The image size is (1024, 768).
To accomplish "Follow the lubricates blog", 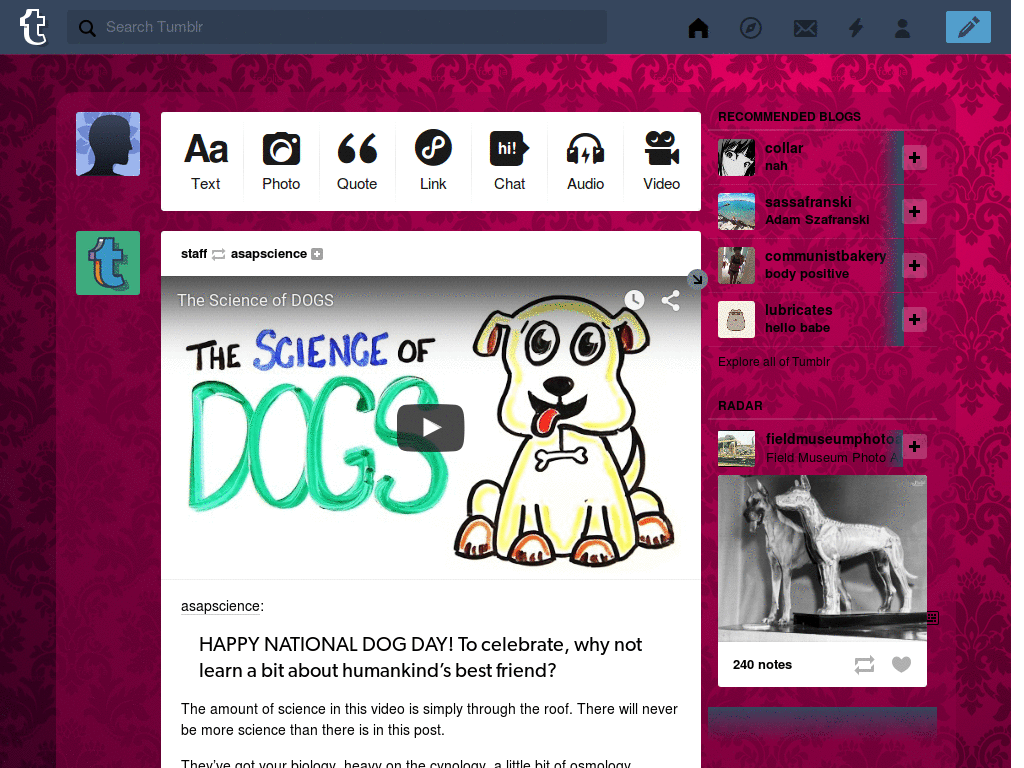I will [x=914, y=319].
